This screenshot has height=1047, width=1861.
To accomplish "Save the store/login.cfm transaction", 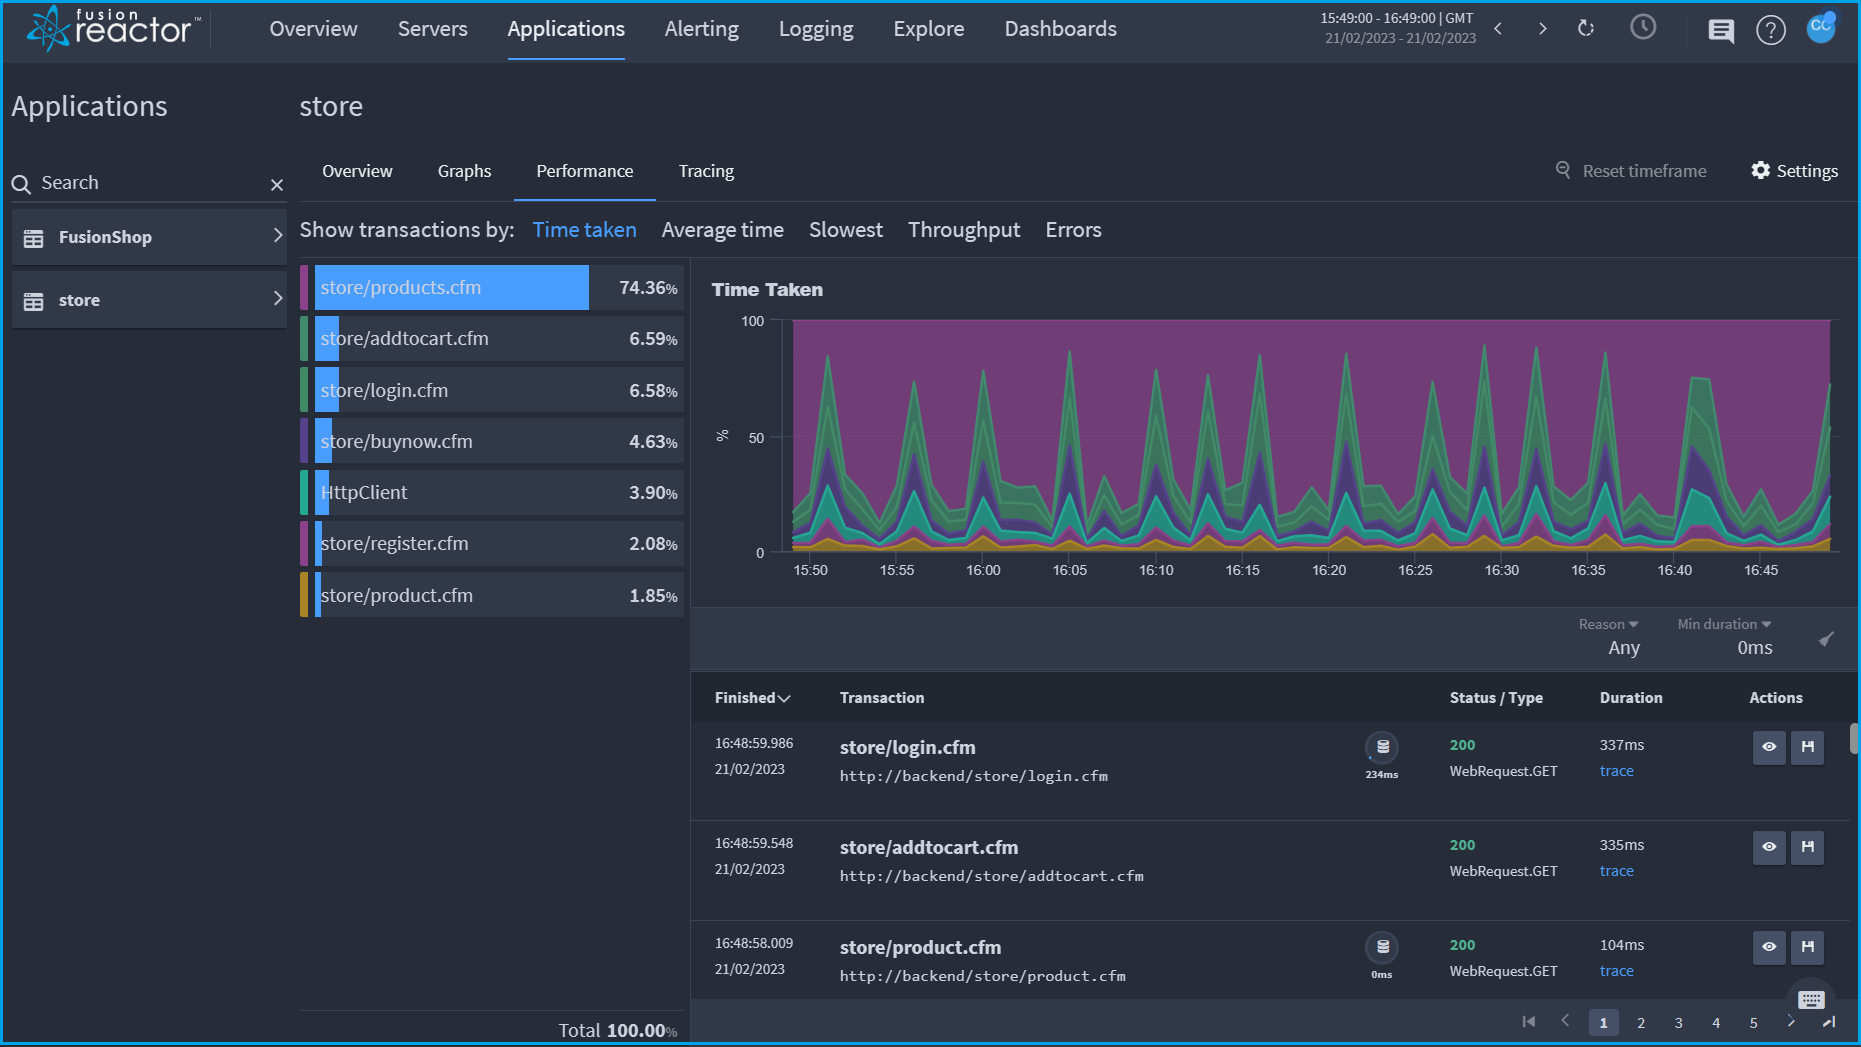I will [x=1808, y=747].
